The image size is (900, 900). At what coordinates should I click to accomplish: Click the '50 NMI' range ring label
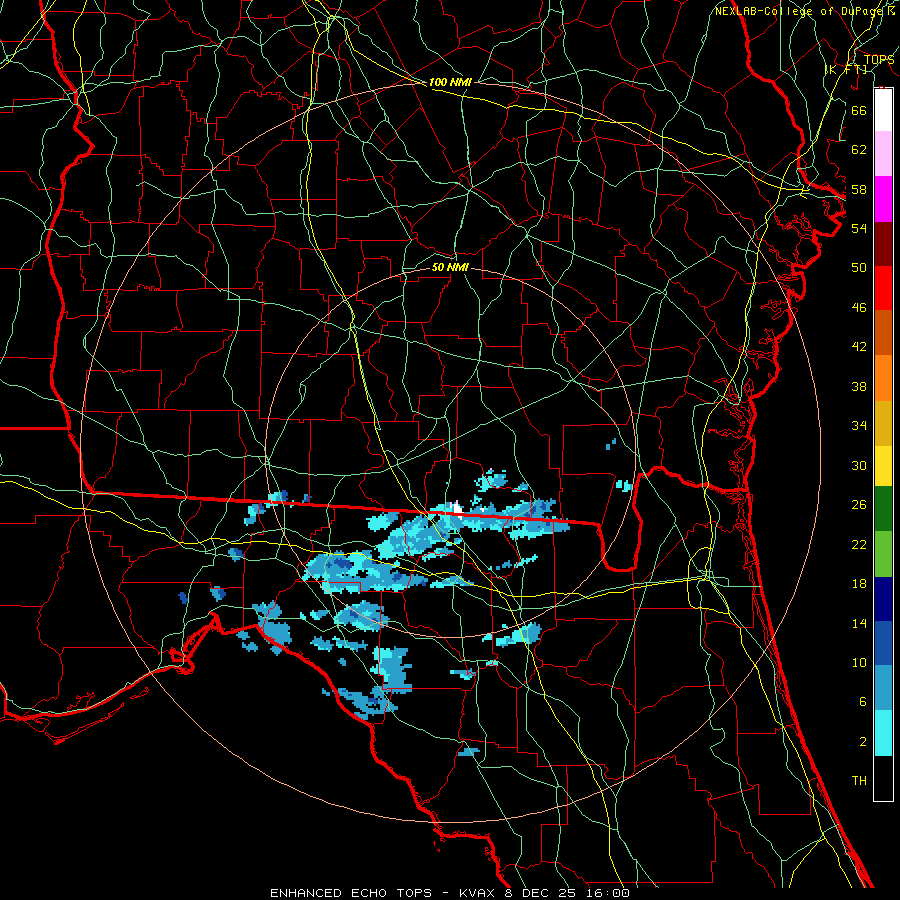point(450,267)
